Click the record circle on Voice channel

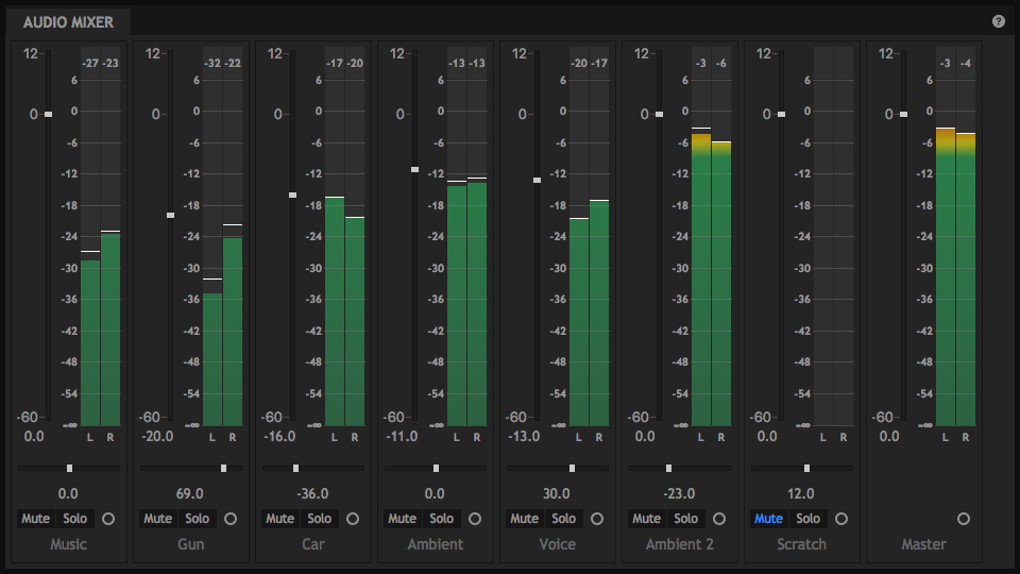point(597,519)
